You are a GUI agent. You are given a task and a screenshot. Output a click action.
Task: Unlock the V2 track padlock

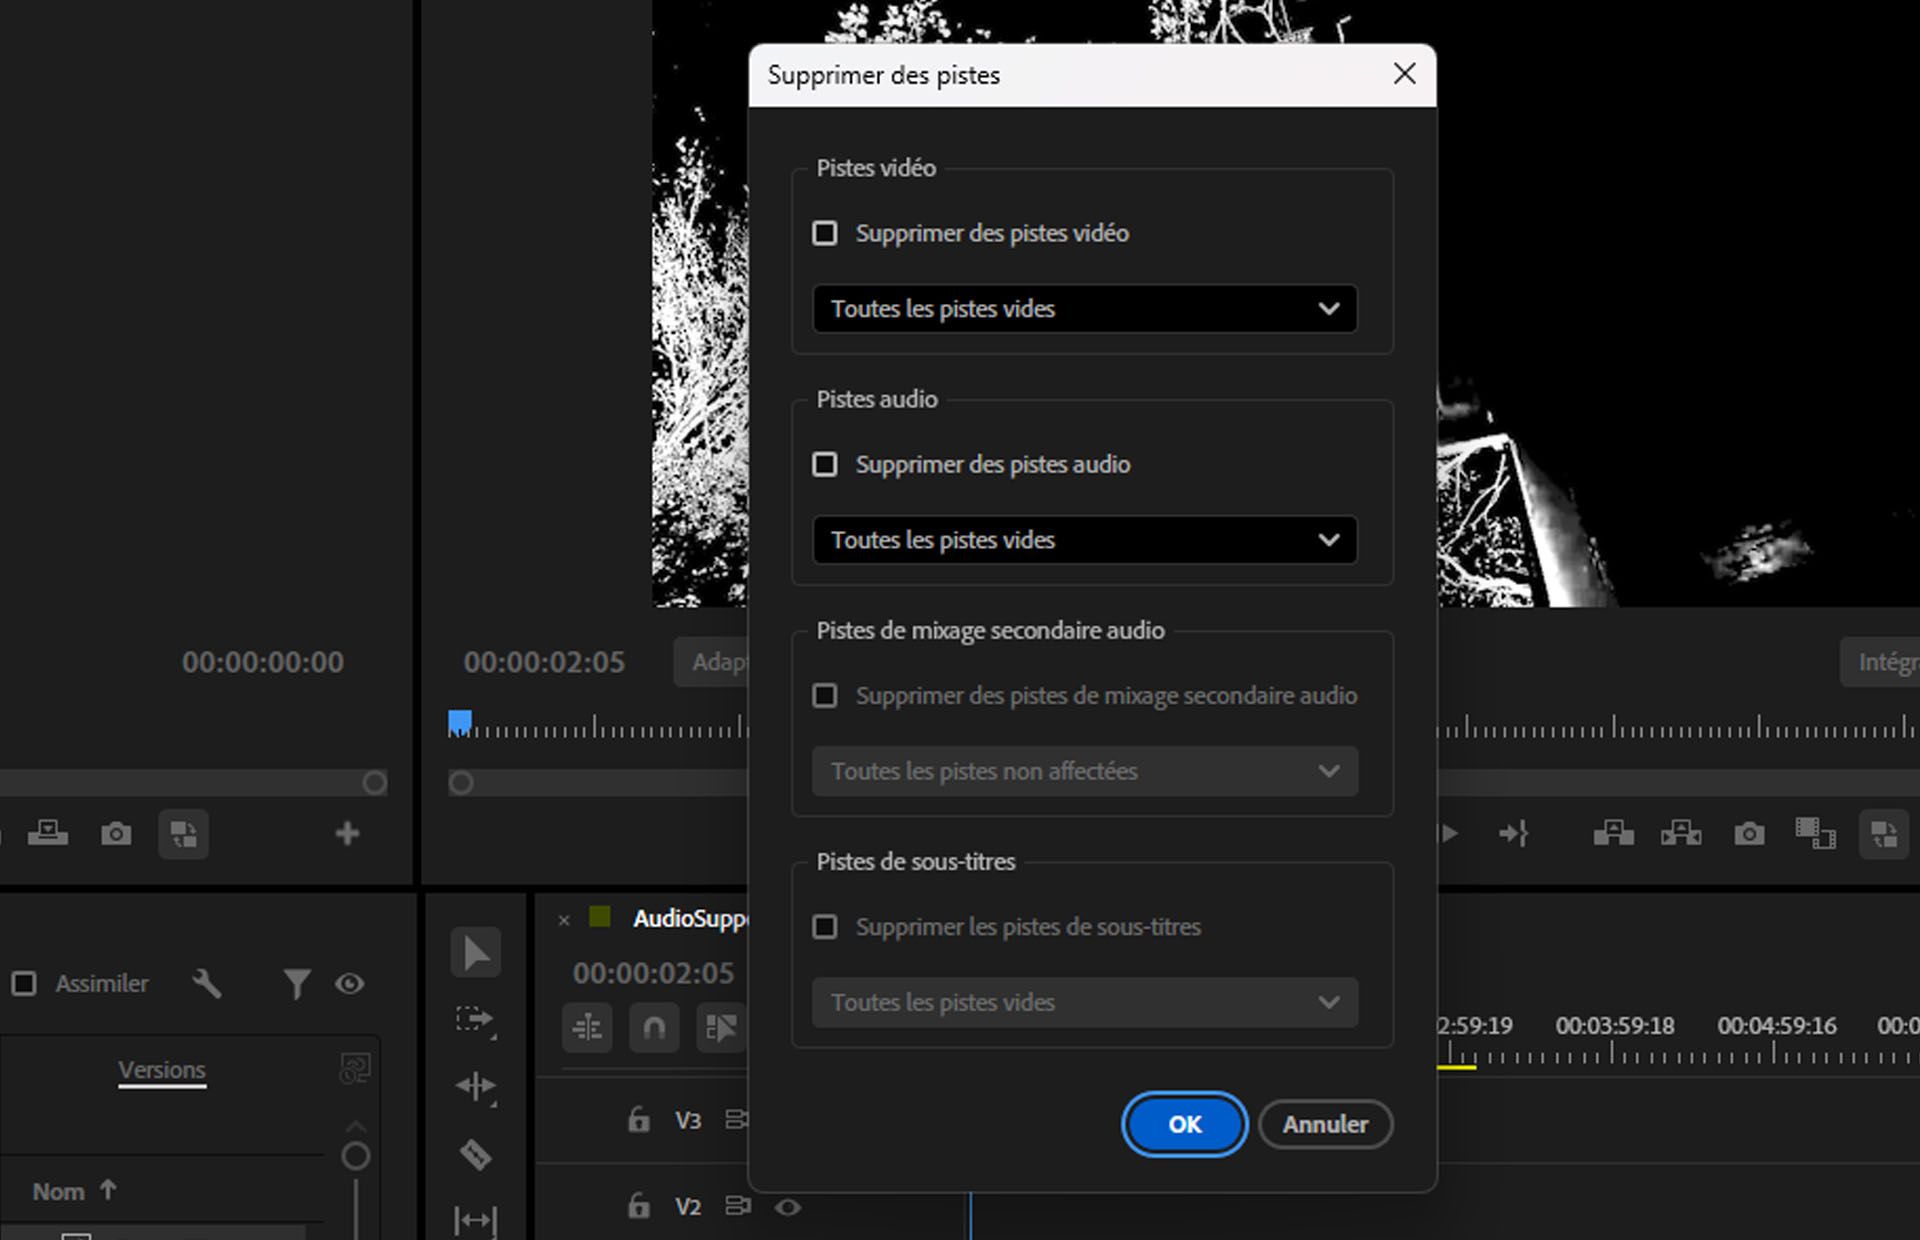[637, 1206]
